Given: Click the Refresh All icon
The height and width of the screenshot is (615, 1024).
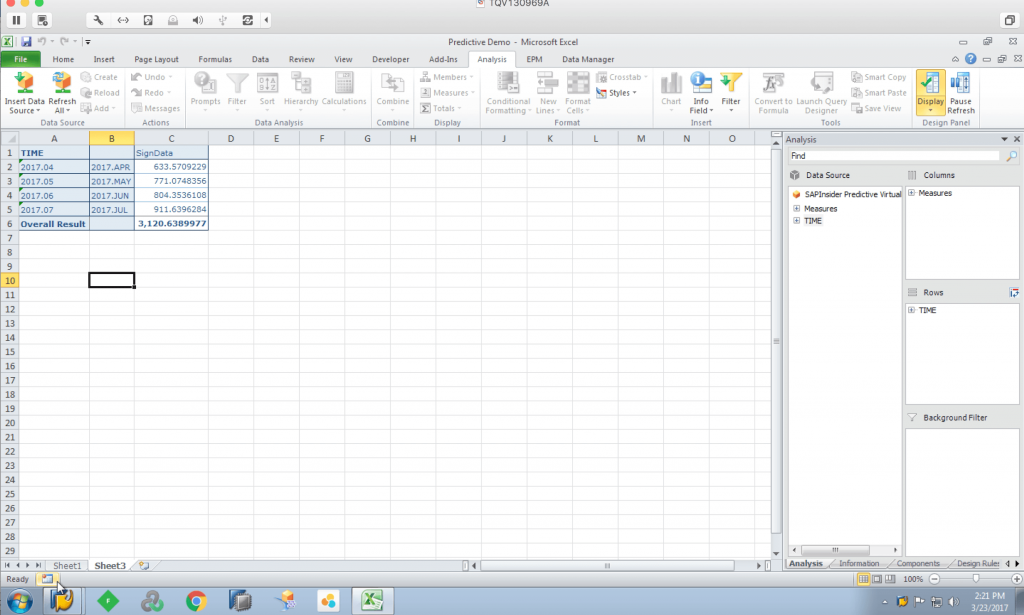Looking at the screenshot, I should [62, 84].
